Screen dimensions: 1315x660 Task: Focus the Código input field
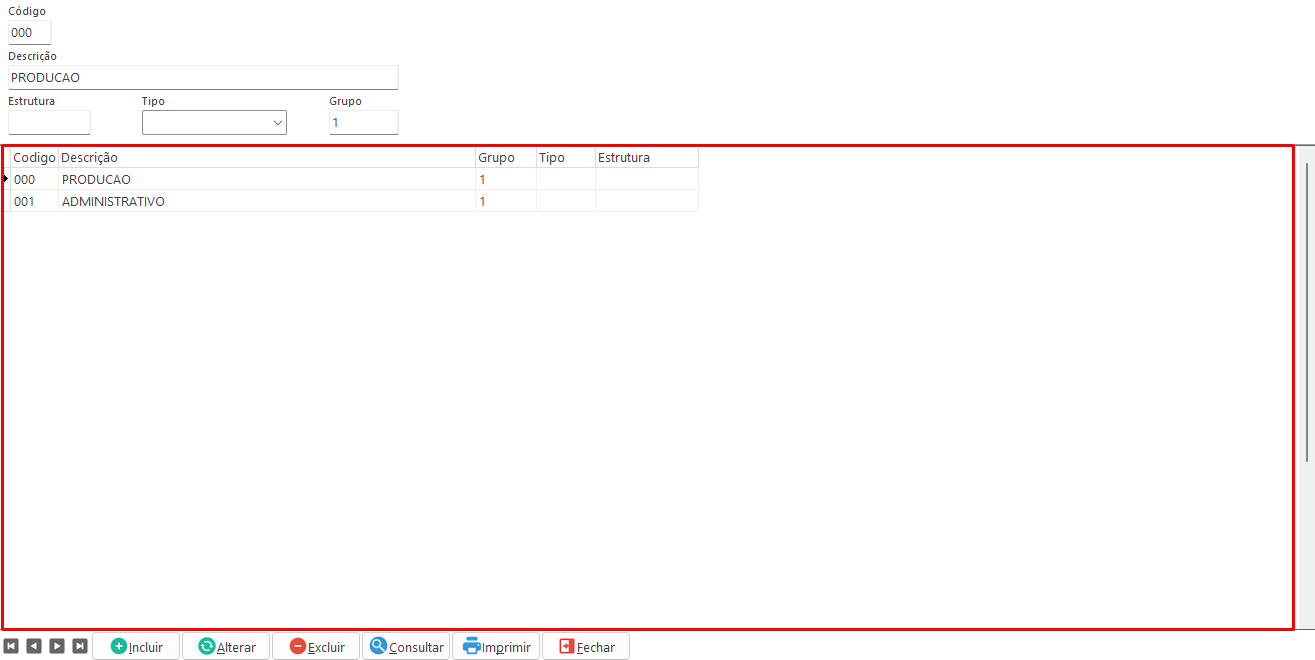29,33
